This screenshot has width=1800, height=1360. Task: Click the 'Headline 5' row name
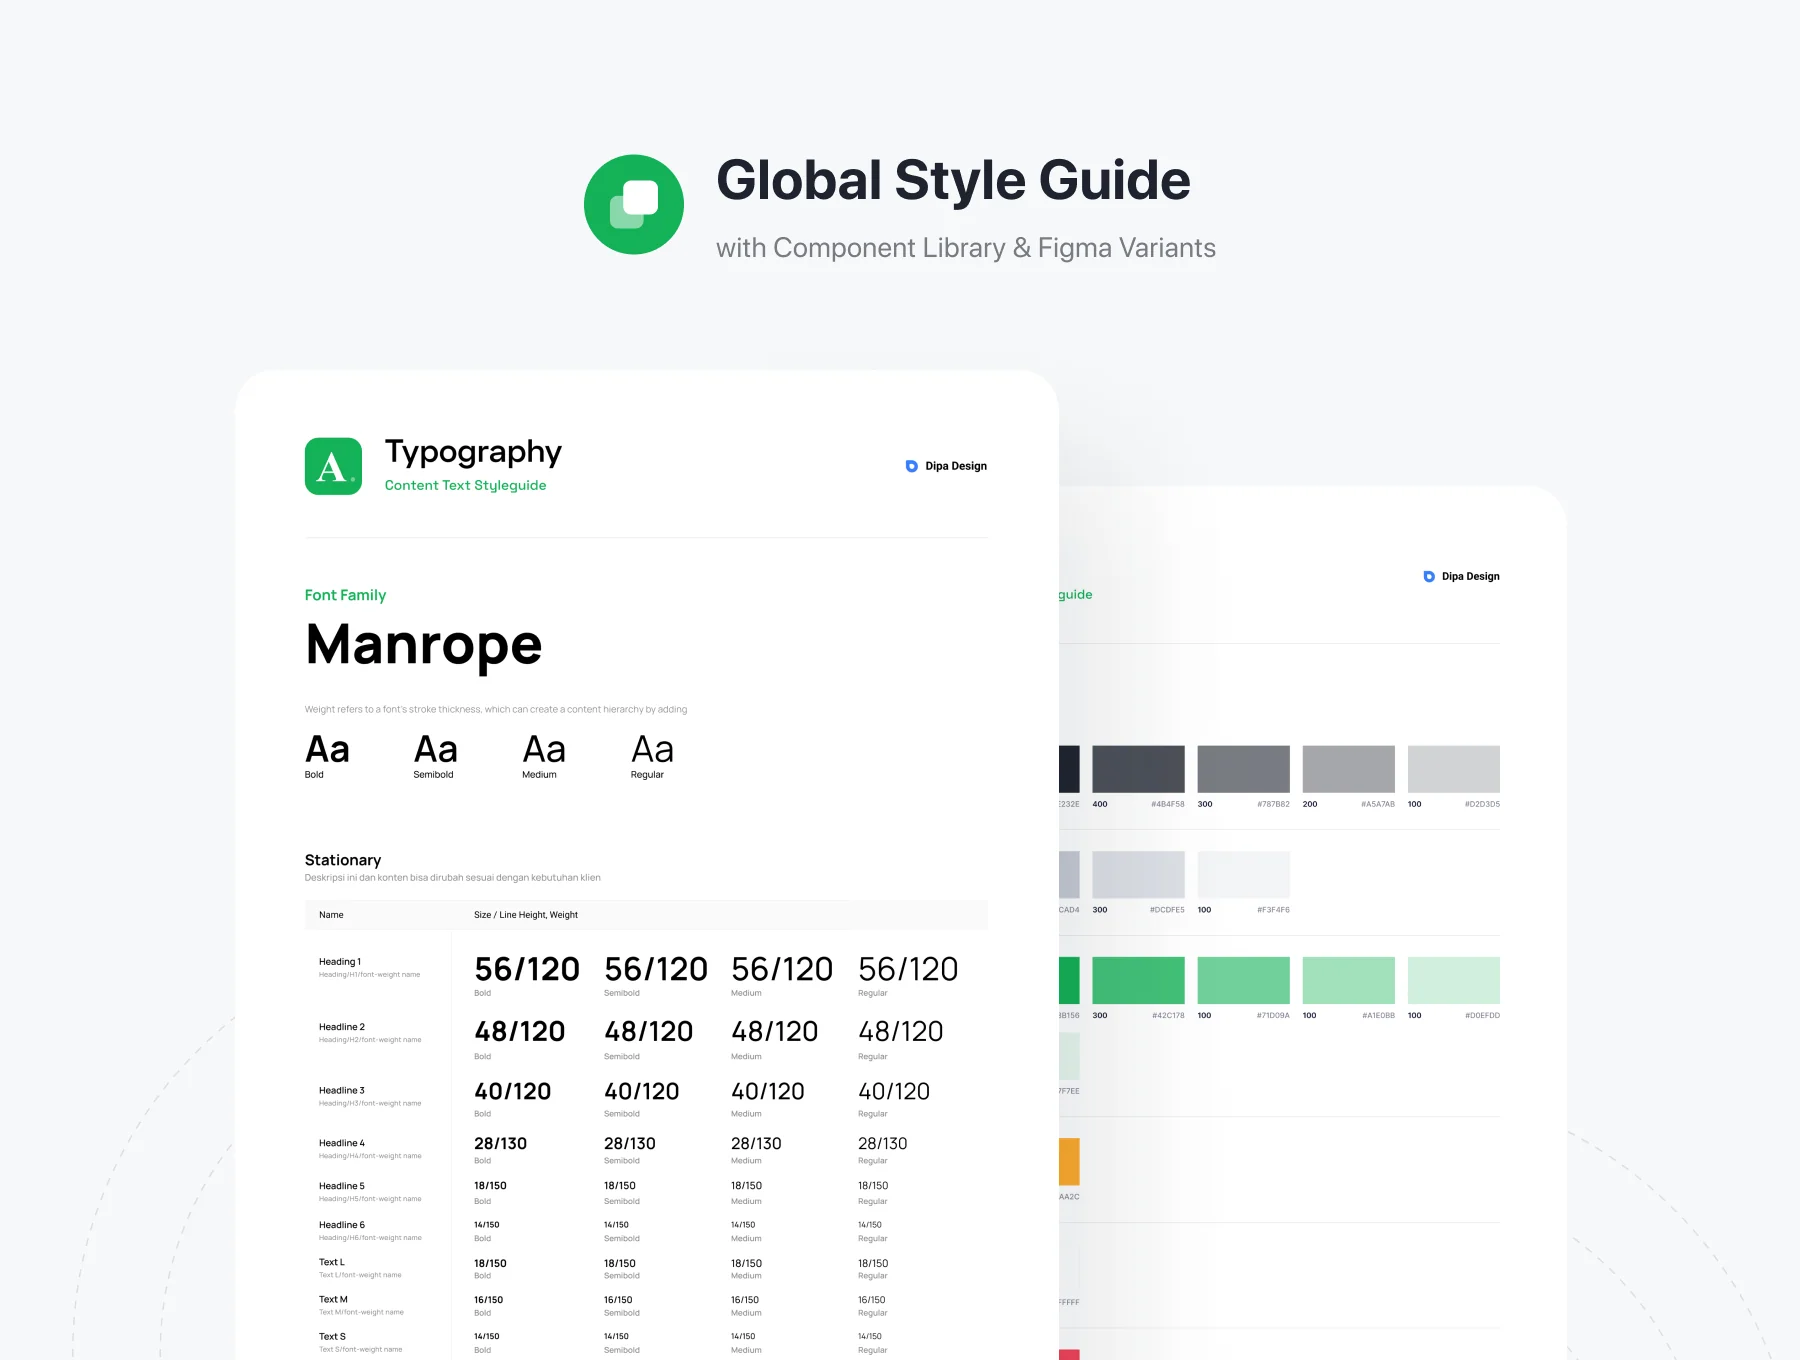tap(342, 1186)
